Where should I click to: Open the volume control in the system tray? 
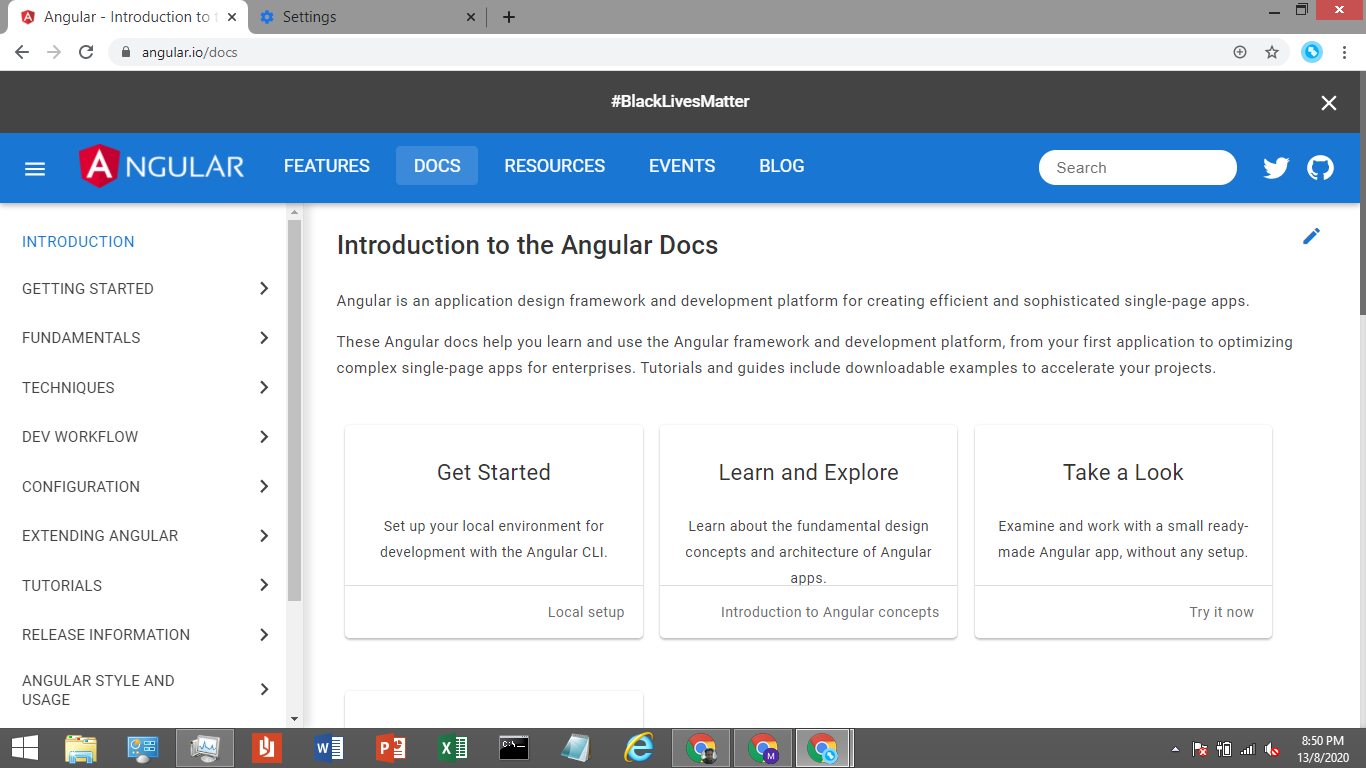point(1270,747)
